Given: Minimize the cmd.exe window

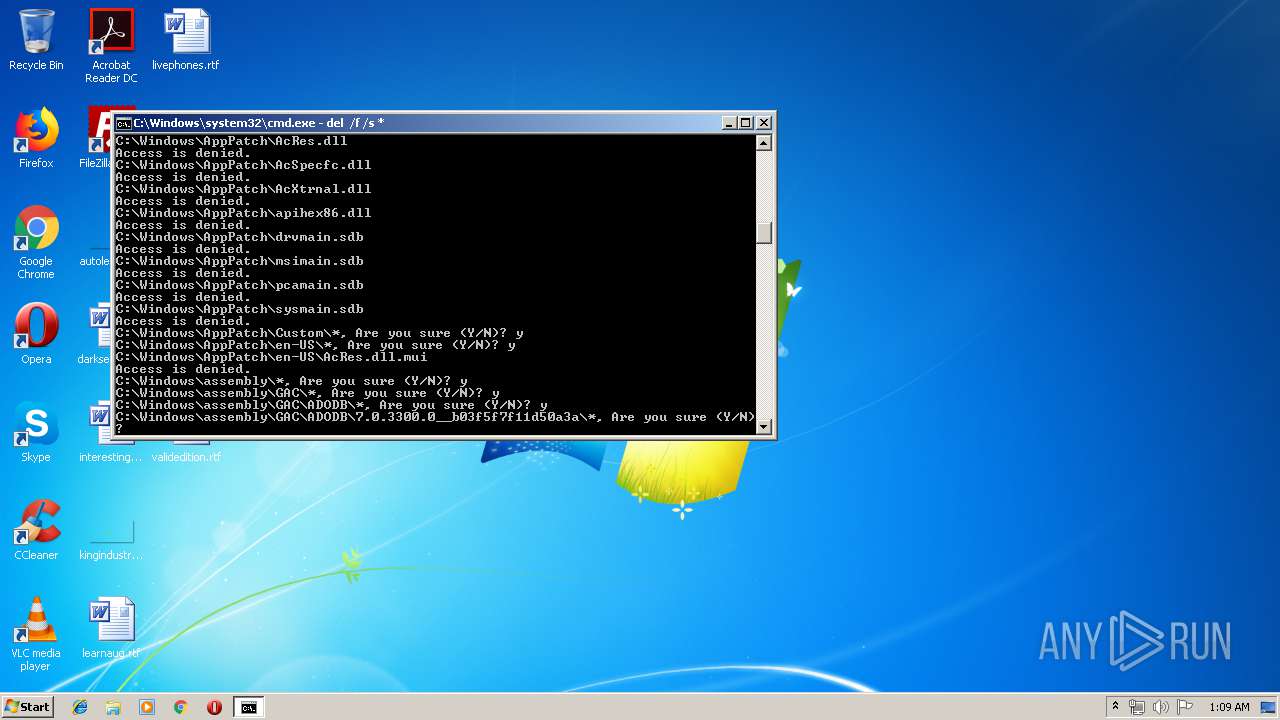Looking at the screenshot, I should (x=729, y=123).
